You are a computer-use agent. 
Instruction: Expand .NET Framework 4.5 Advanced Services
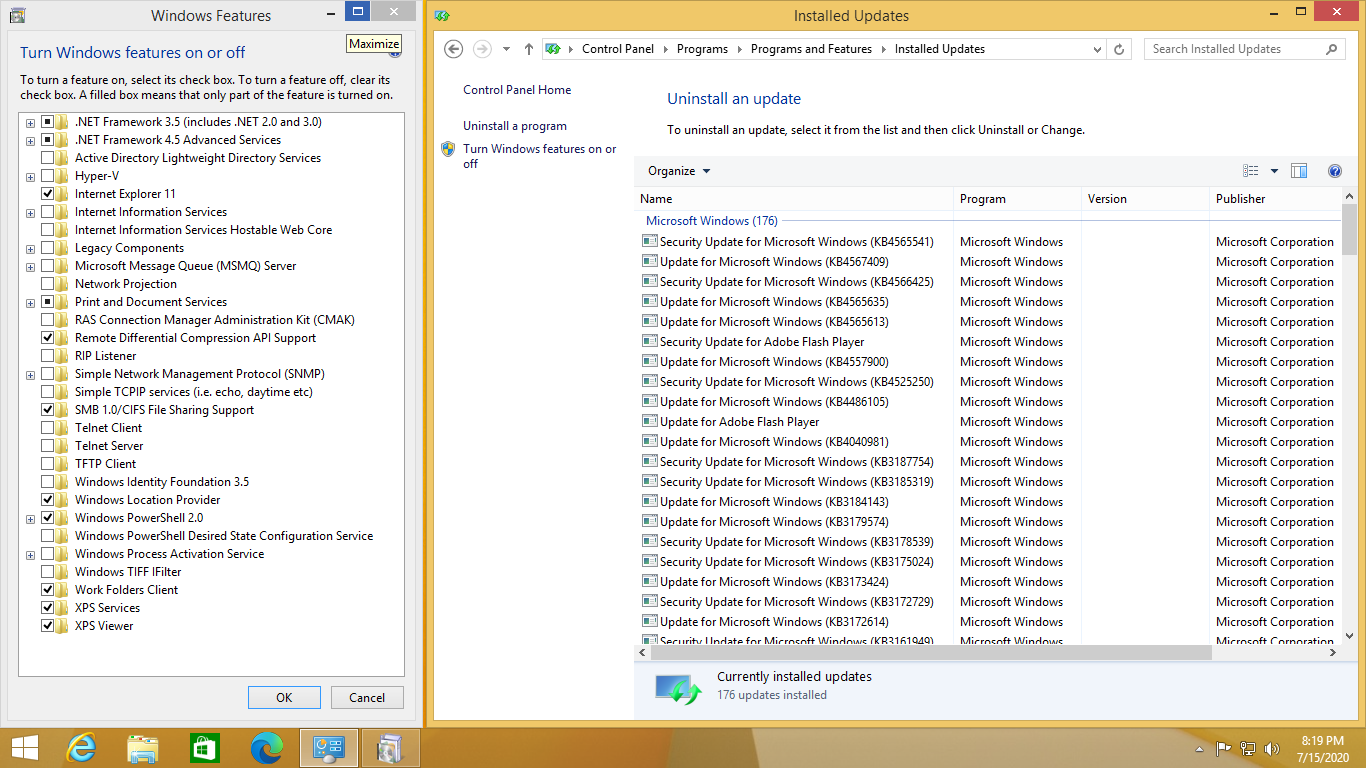[31, 141]
